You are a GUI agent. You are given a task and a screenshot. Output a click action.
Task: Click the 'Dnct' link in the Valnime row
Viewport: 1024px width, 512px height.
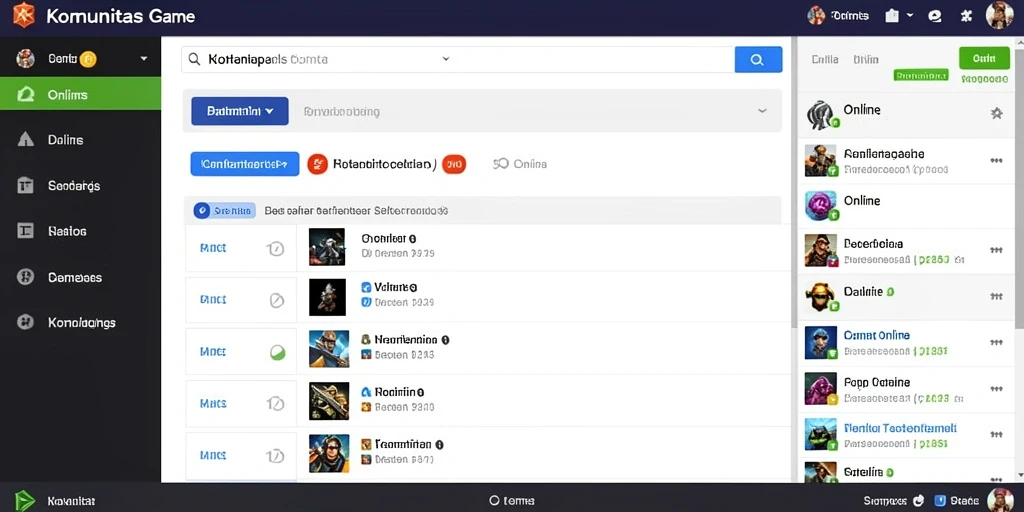[x=213, y=300]
